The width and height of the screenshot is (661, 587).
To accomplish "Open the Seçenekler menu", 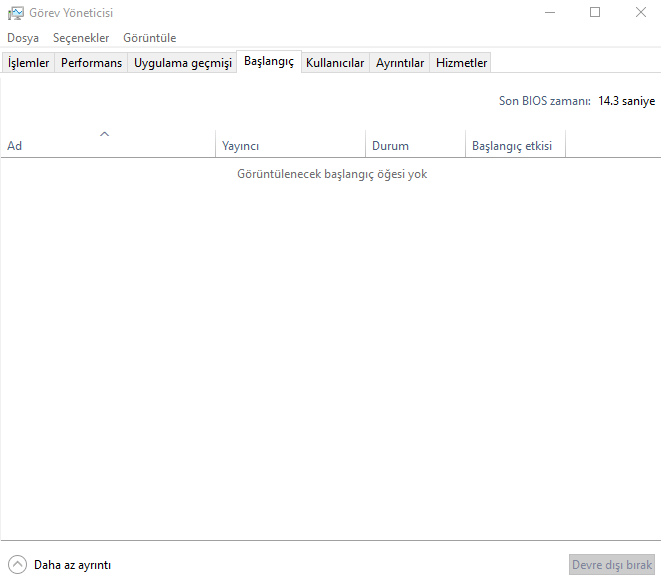I will click(x=81, y=38).
